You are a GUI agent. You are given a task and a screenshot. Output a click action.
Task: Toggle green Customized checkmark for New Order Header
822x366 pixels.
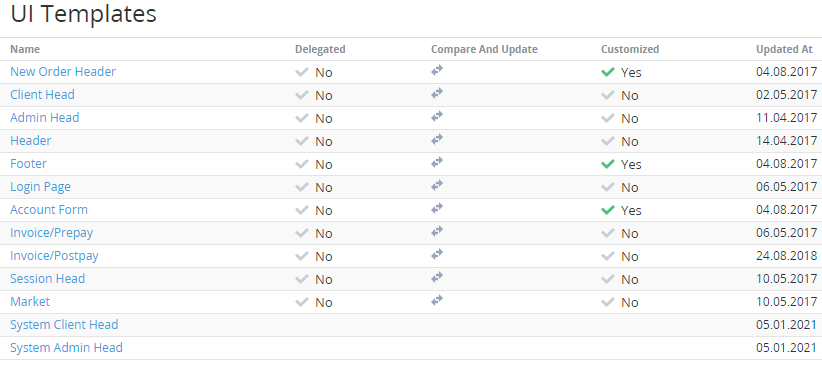pos(608,72)
